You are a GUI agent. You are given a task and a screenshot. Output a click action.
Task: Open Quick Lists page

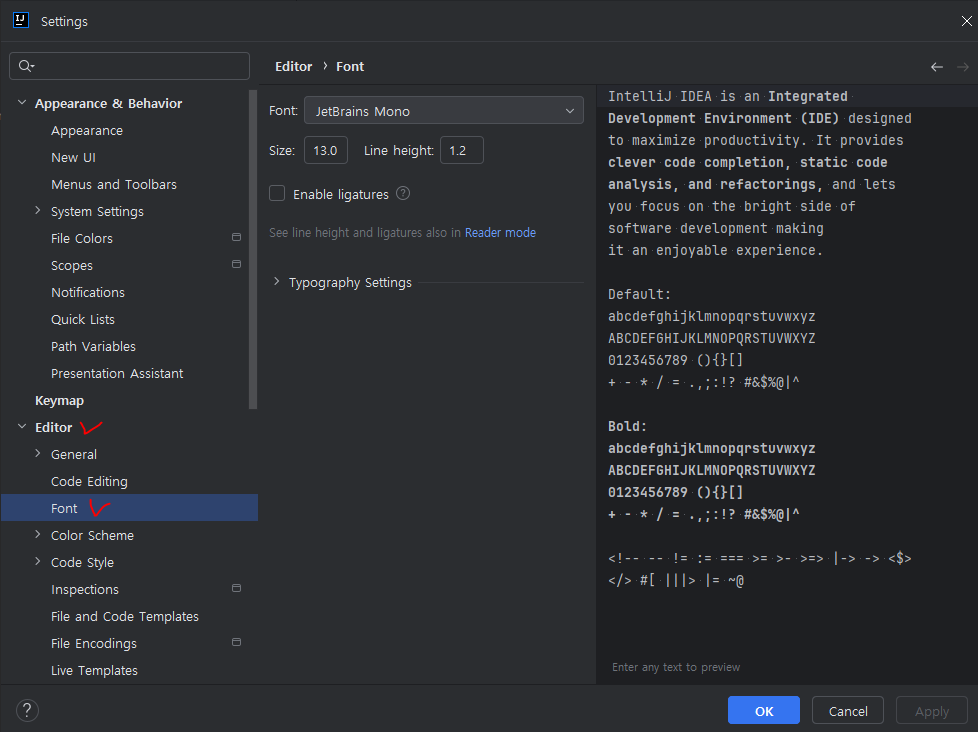pos(83,319)
